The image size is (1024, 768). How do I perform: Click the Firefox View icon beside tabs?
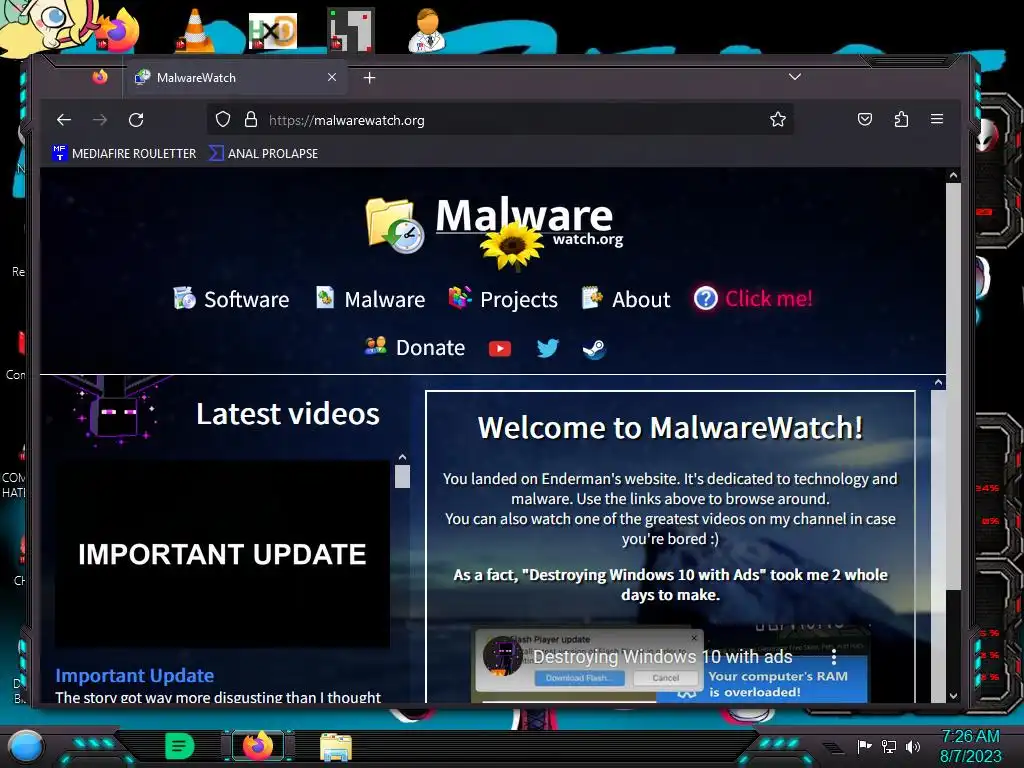[x=100, y=77]
